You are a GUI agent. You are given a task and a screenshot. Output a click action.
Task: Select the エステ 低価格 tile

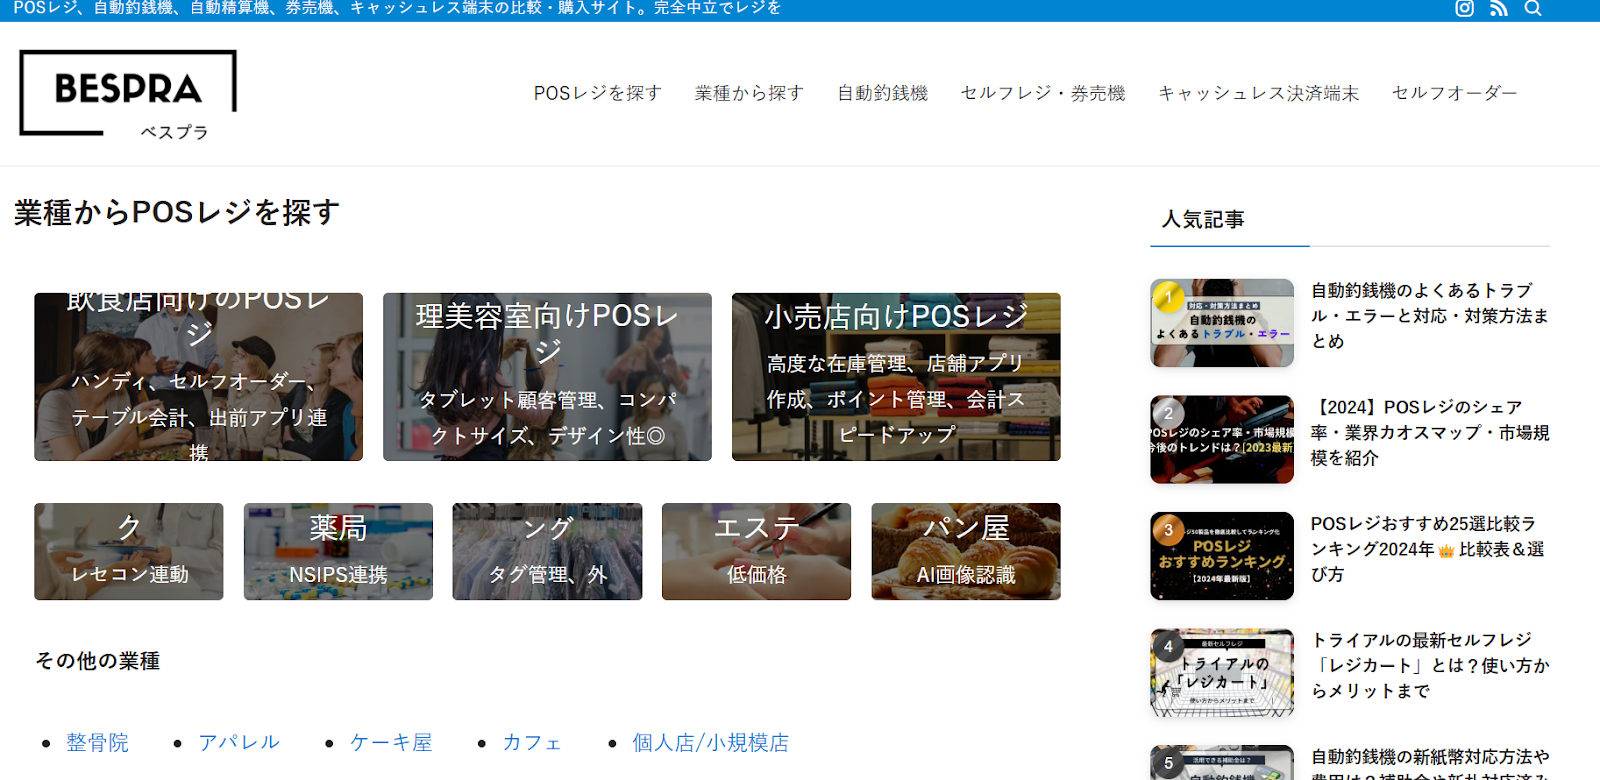coord(756,551)
